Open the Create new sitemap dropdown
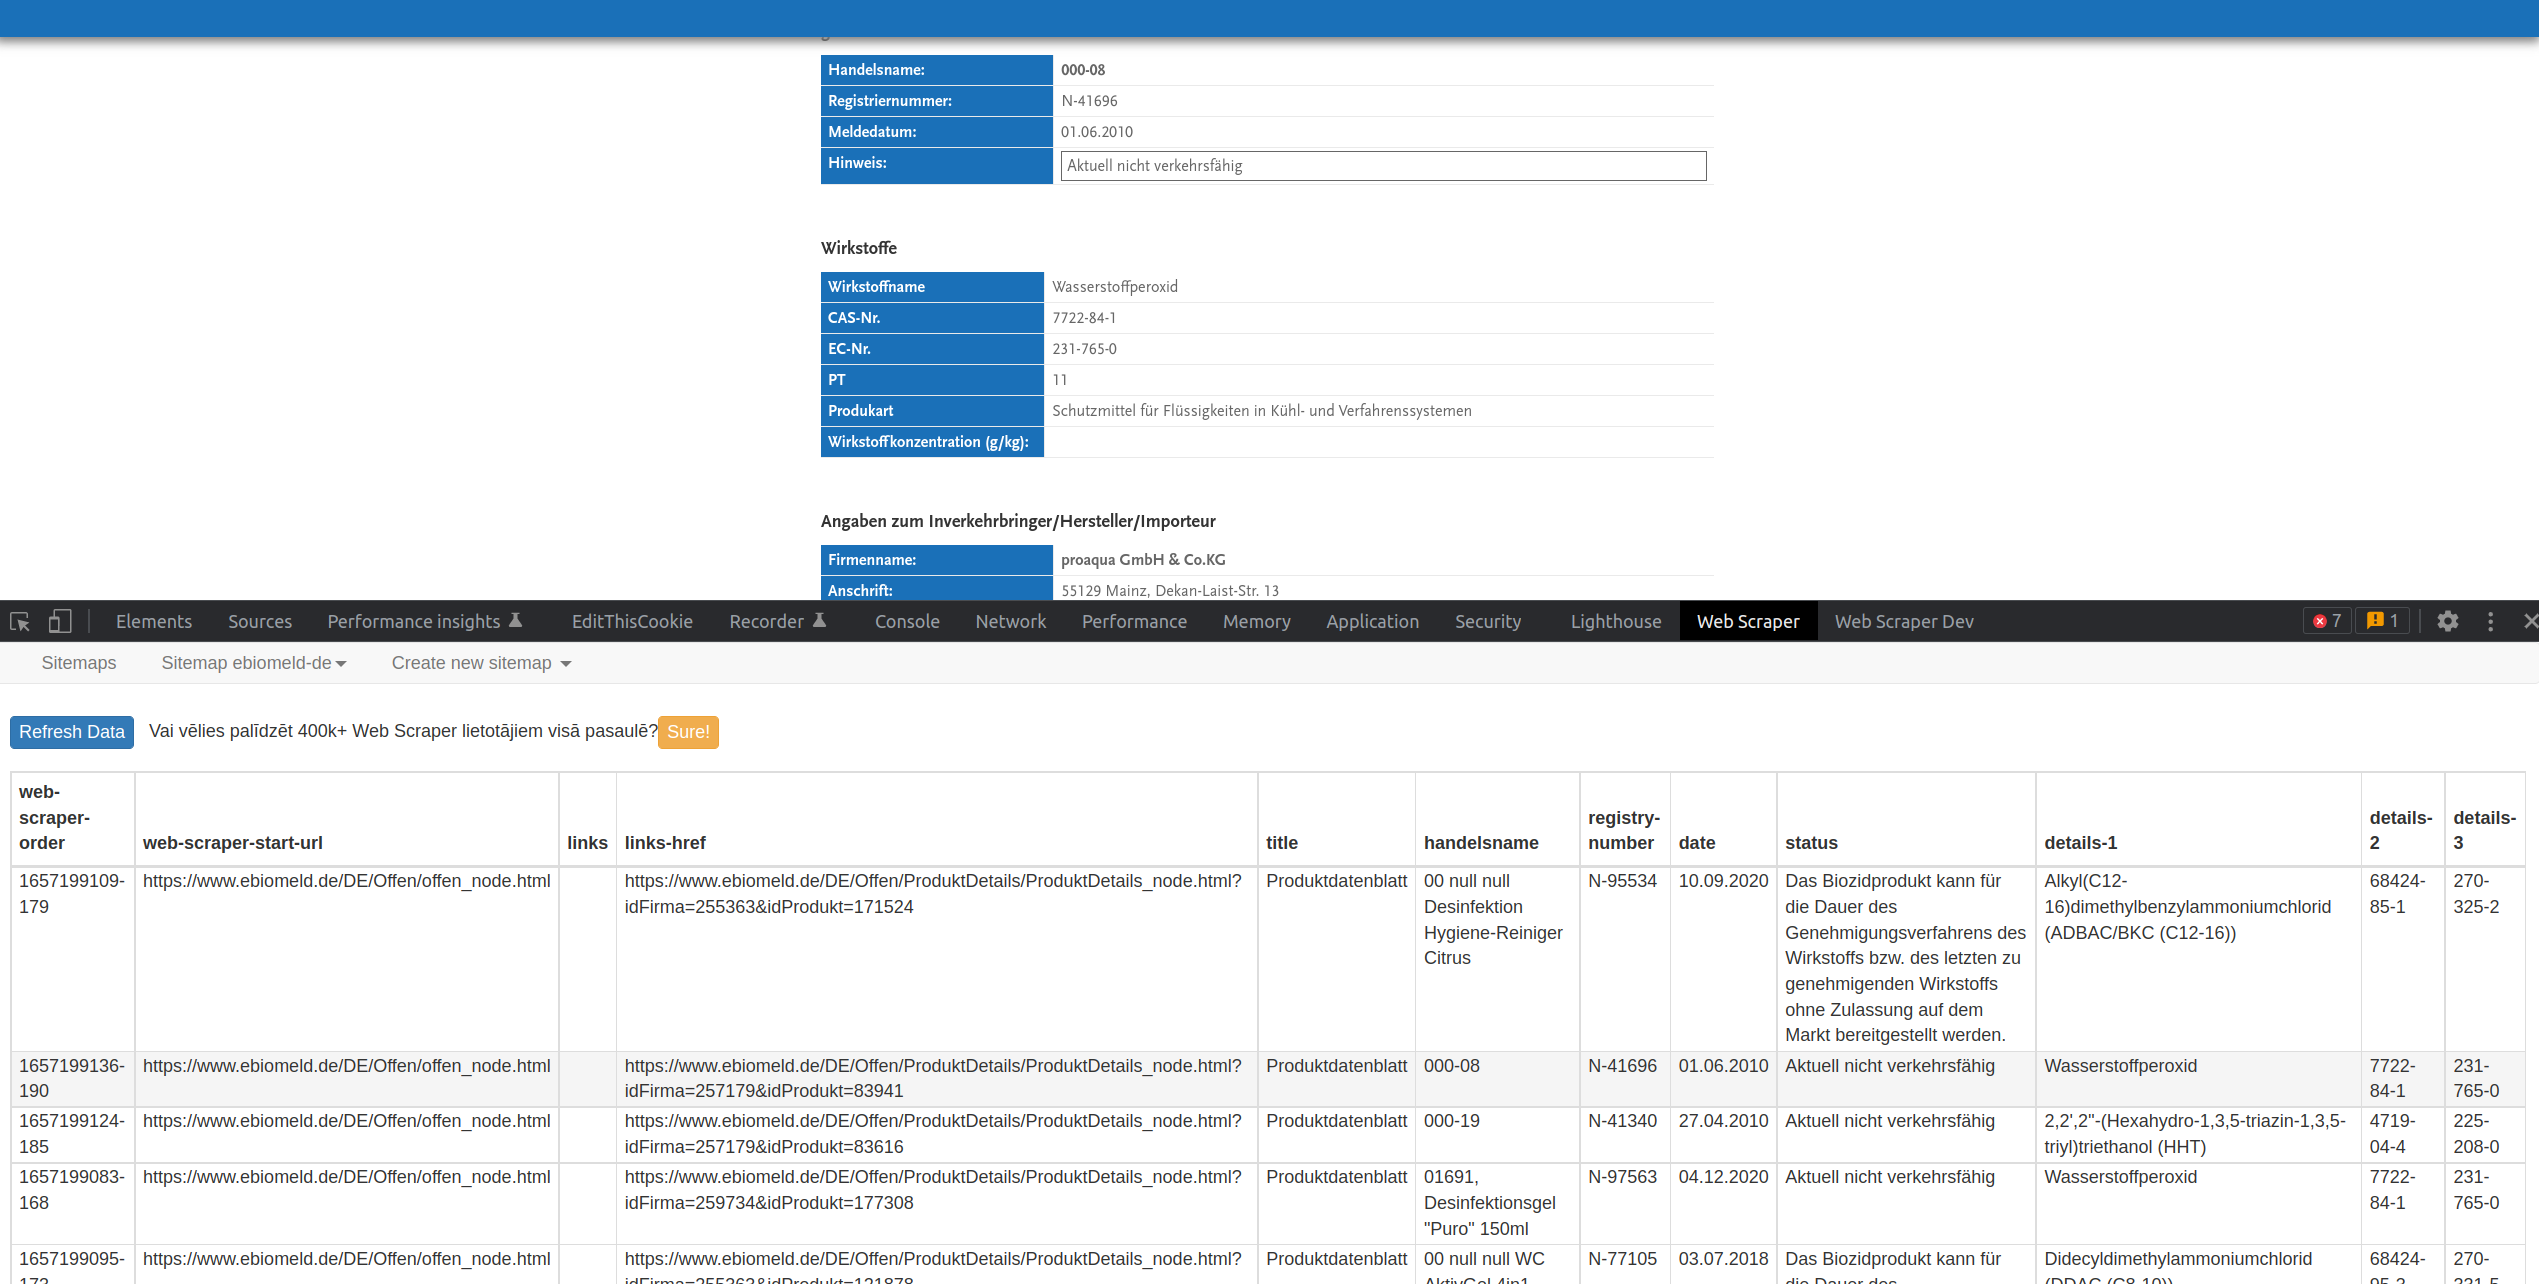 (x=481, y=663)
